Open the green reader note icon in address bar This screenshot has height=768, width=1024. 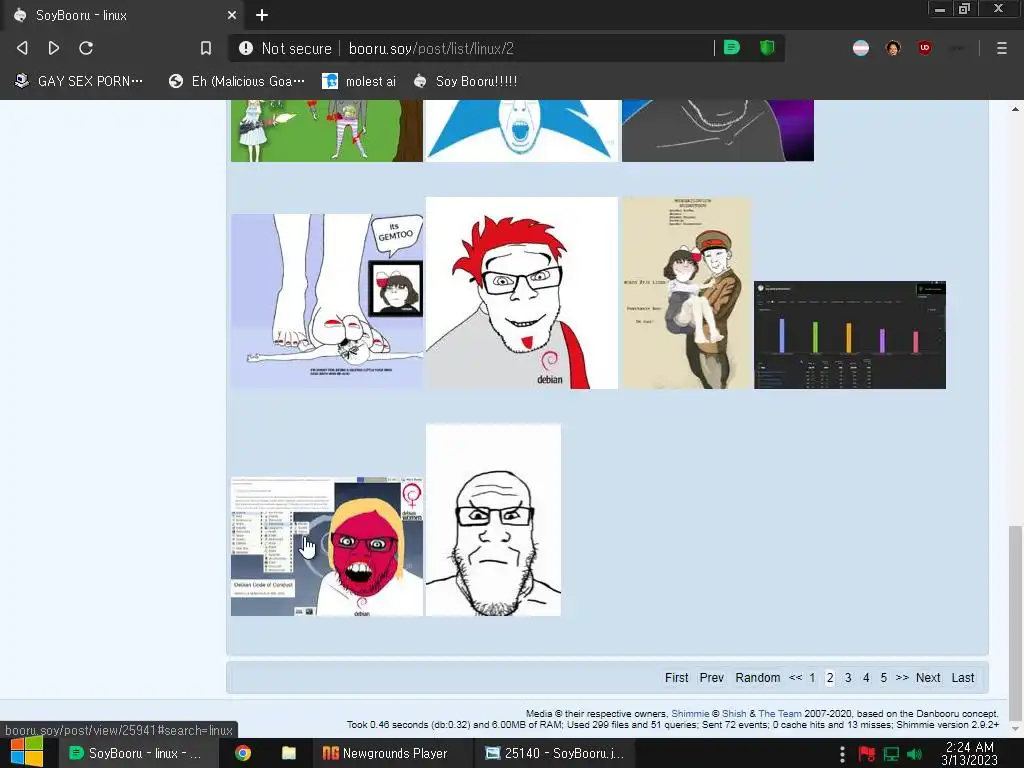[731, 48]
